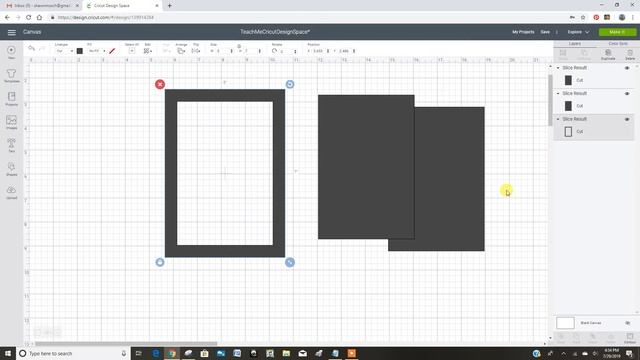Image resolution: width=640 pixels, height=360 pixels.
Task: Hide the middle Slice Result layer
Action: point(627,93)
